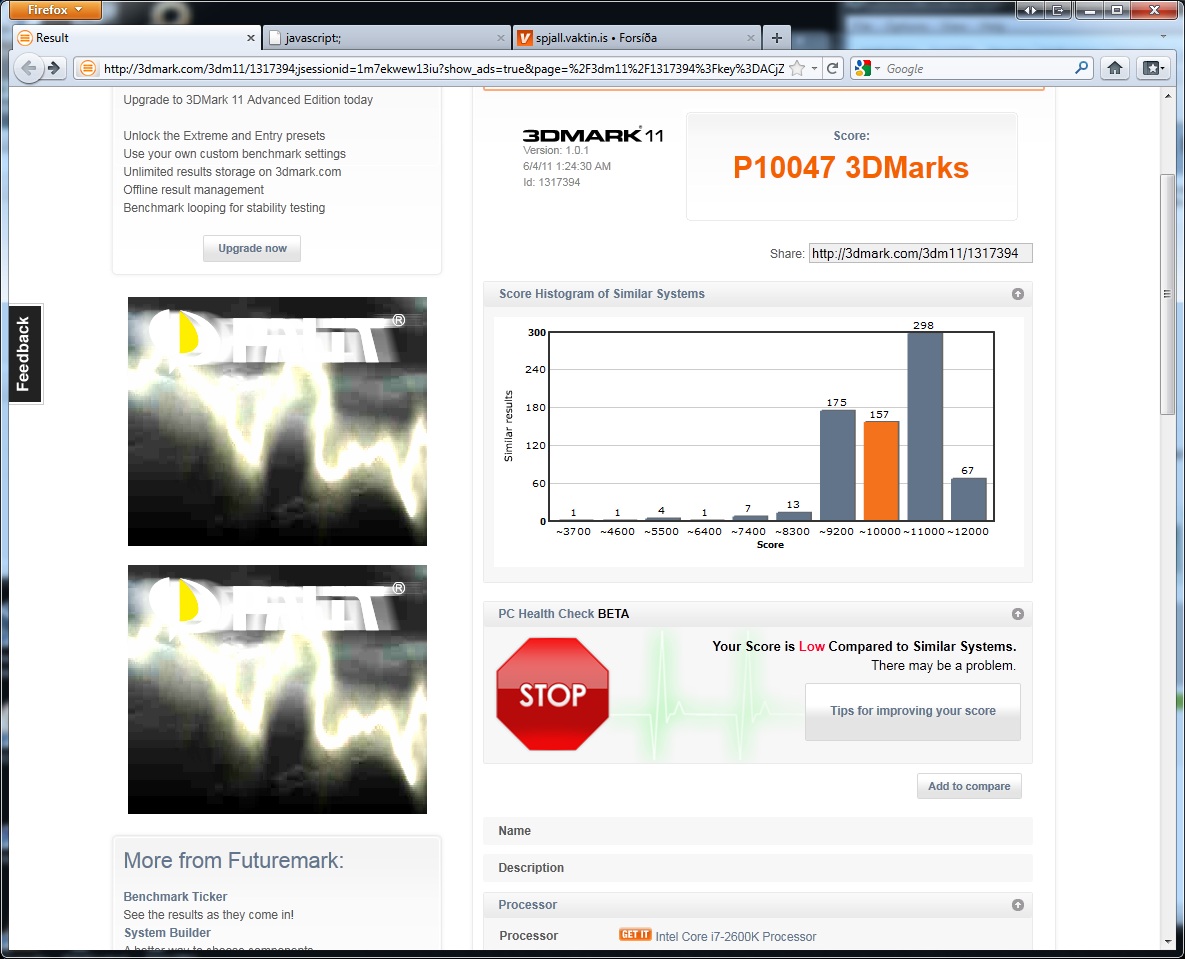
Task: Collapse the Score Histogram section
Action: click(1017, 294)
